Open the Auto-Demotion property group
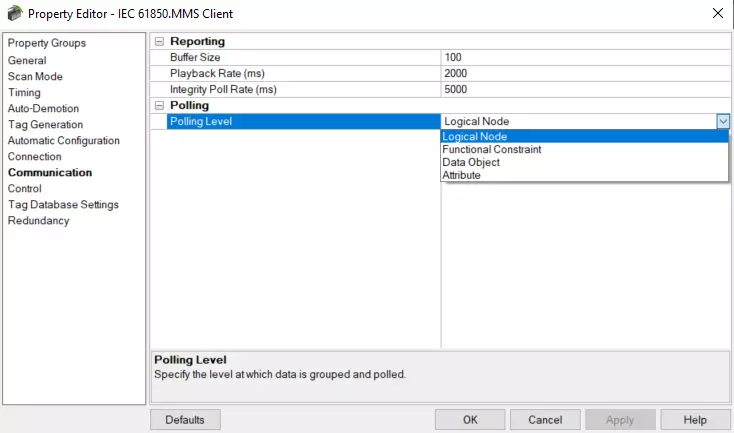This screenshot has height=433, width=734. pyautogui.click(x=43, y=109)
